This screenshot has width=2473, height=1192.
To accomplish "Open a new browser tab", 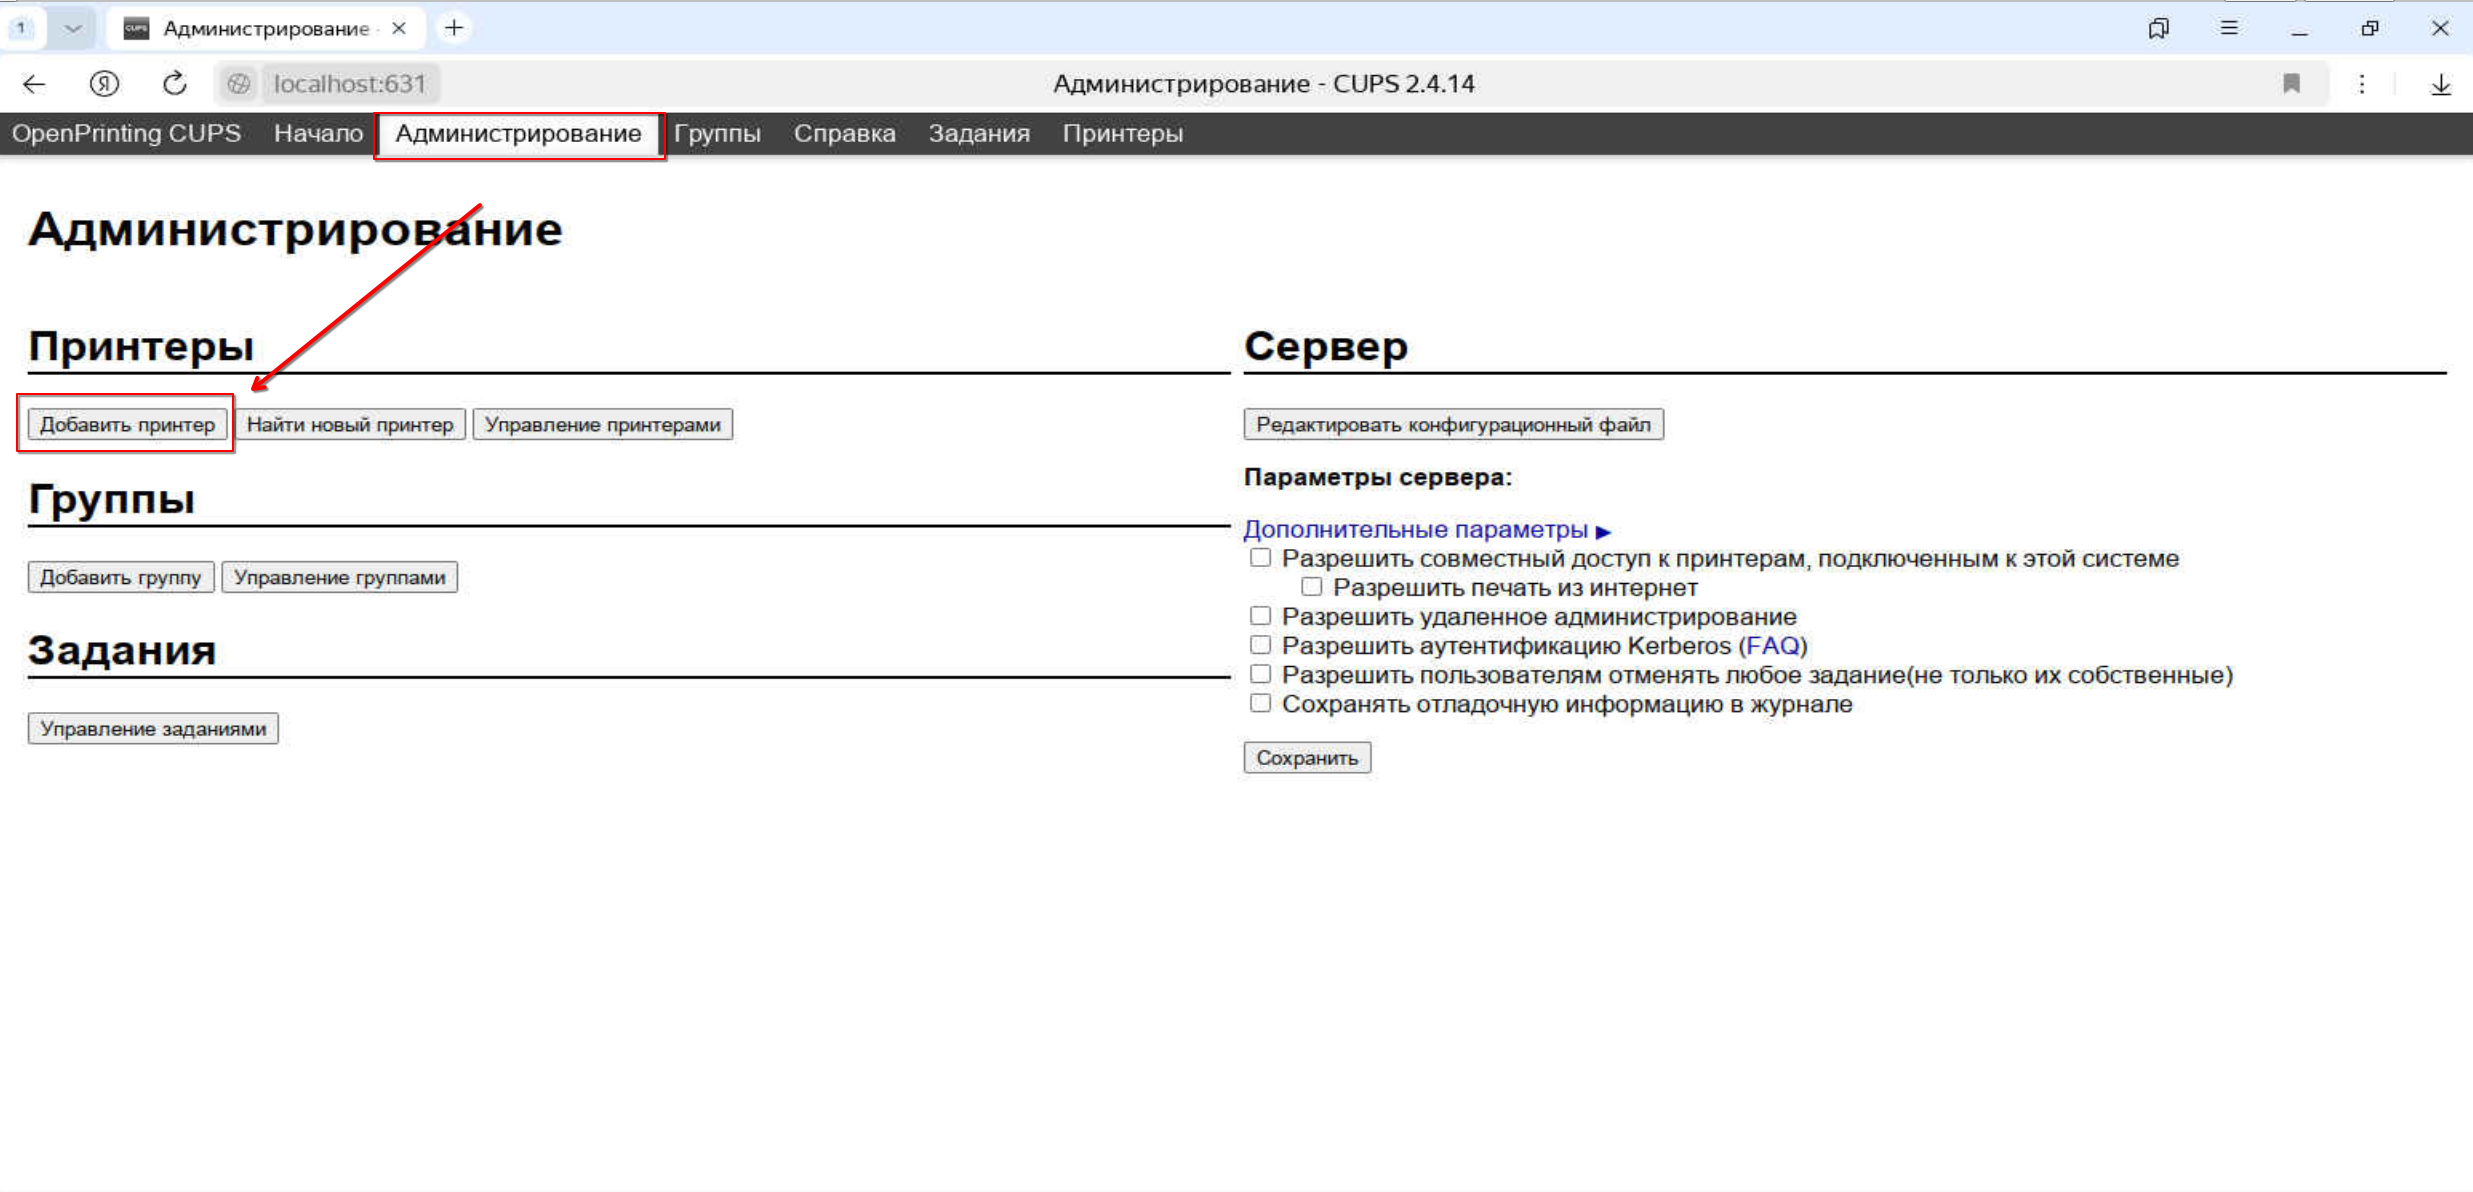I will click(455, 27).
